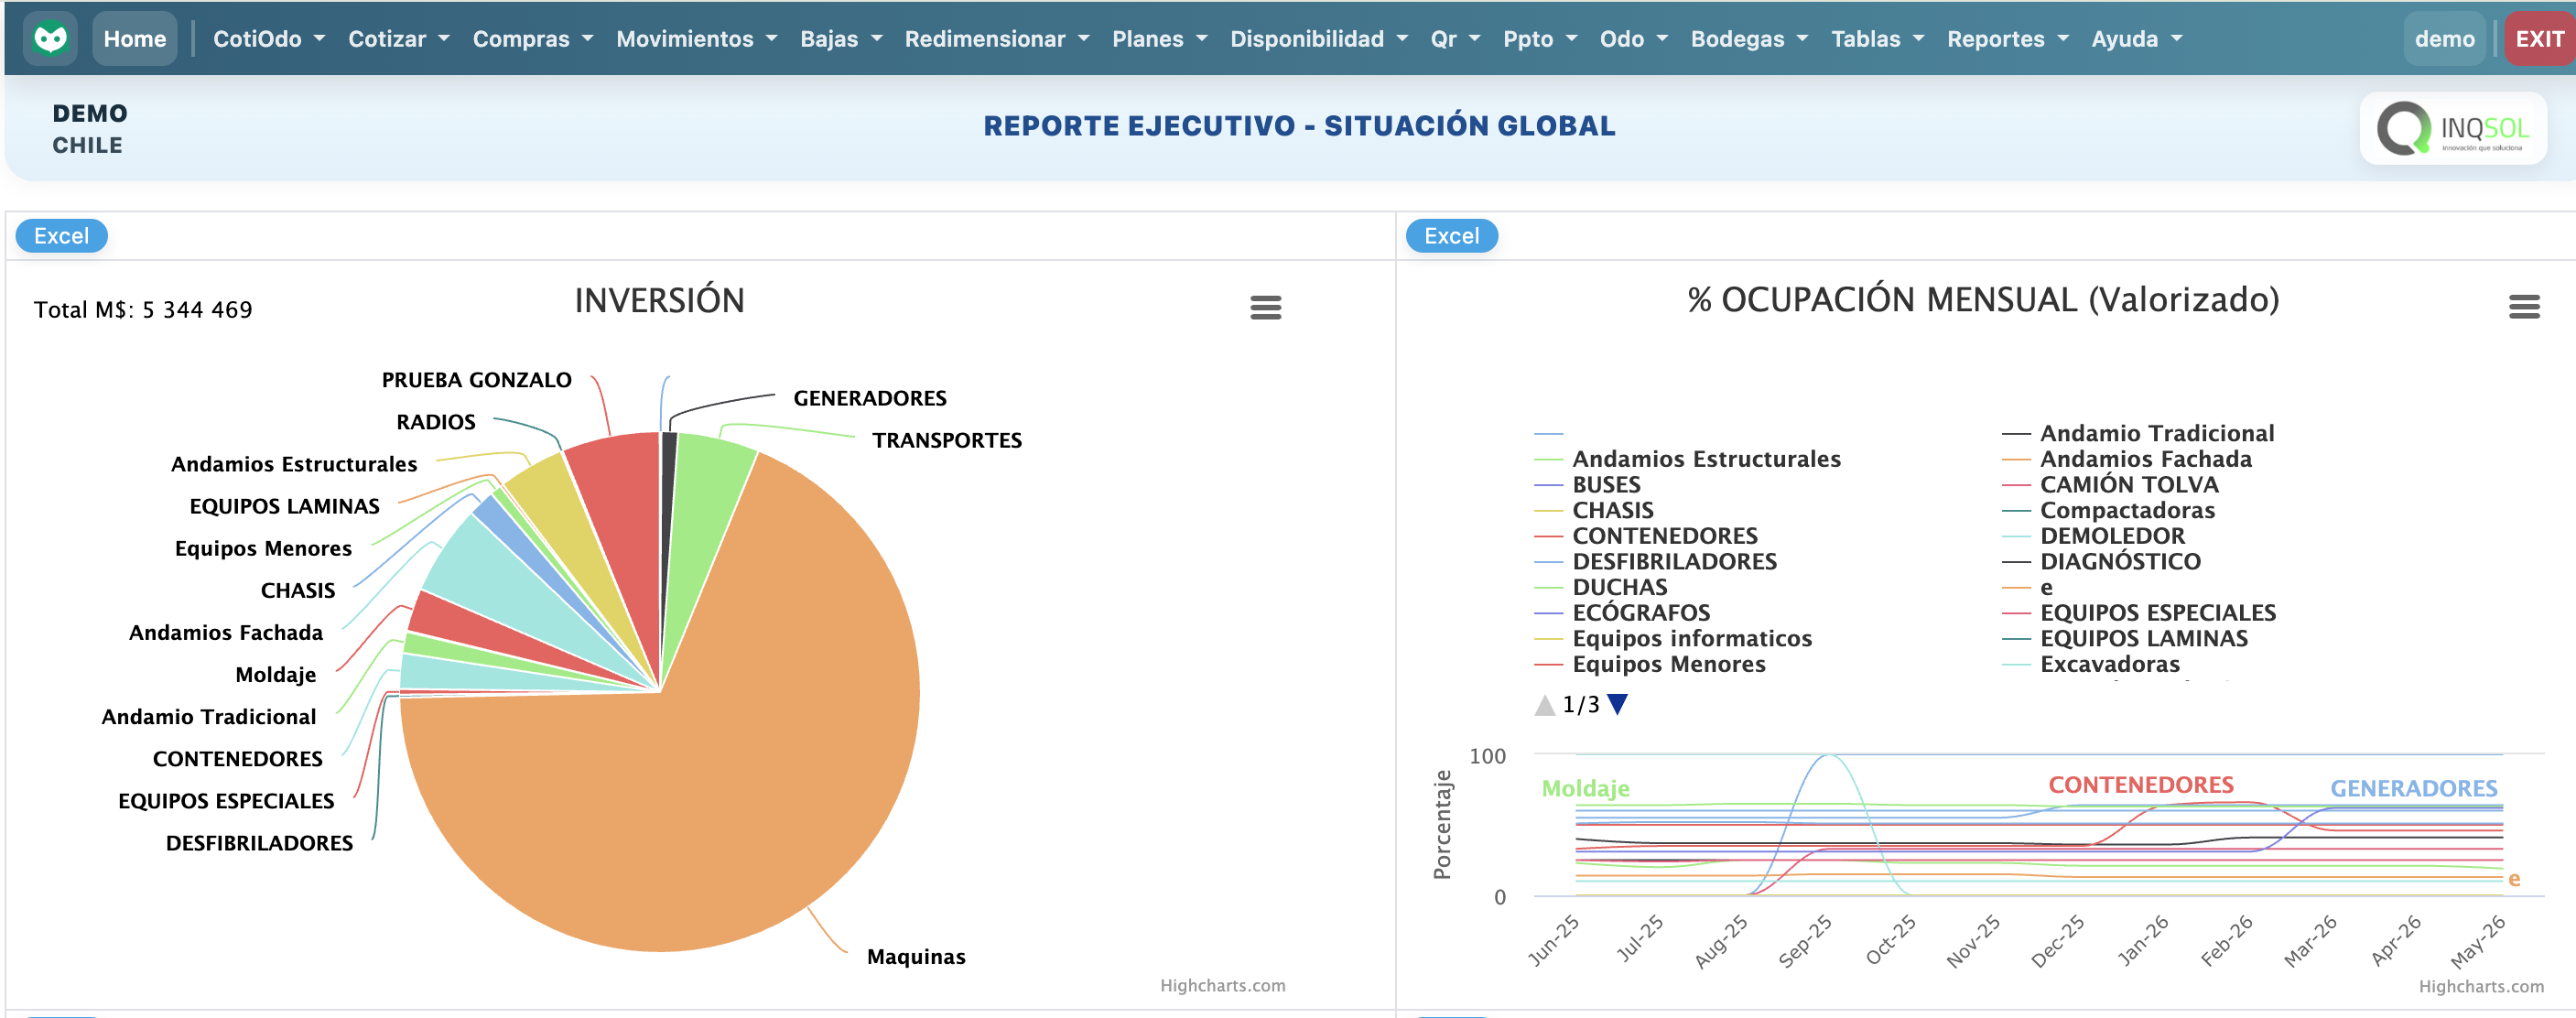Open Highcharts.com link under pie chart

point(1222,985)
